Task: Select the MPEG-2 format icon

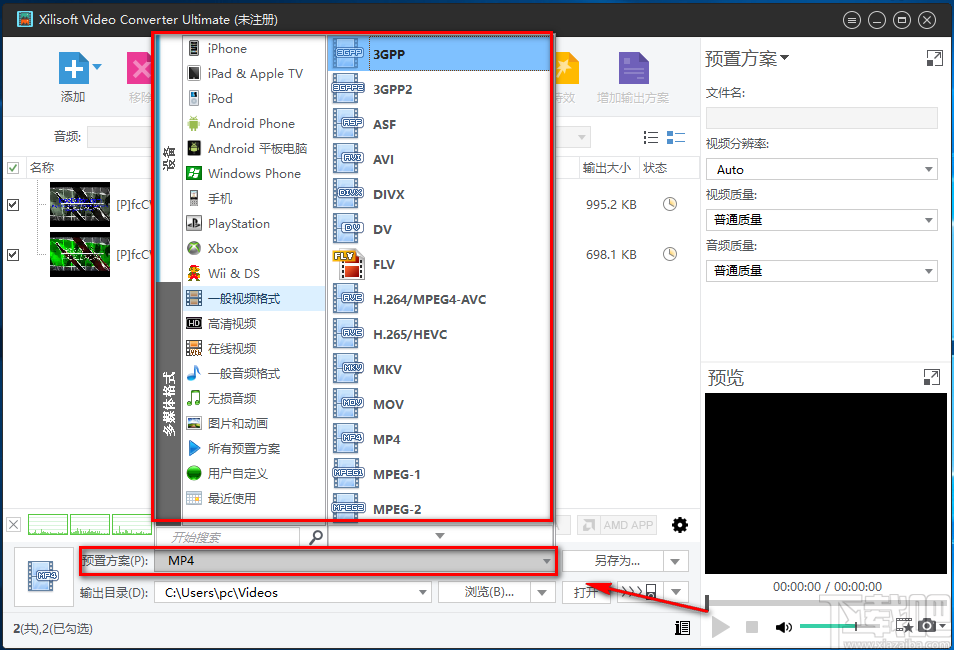Action: click(x=348, y=508)
